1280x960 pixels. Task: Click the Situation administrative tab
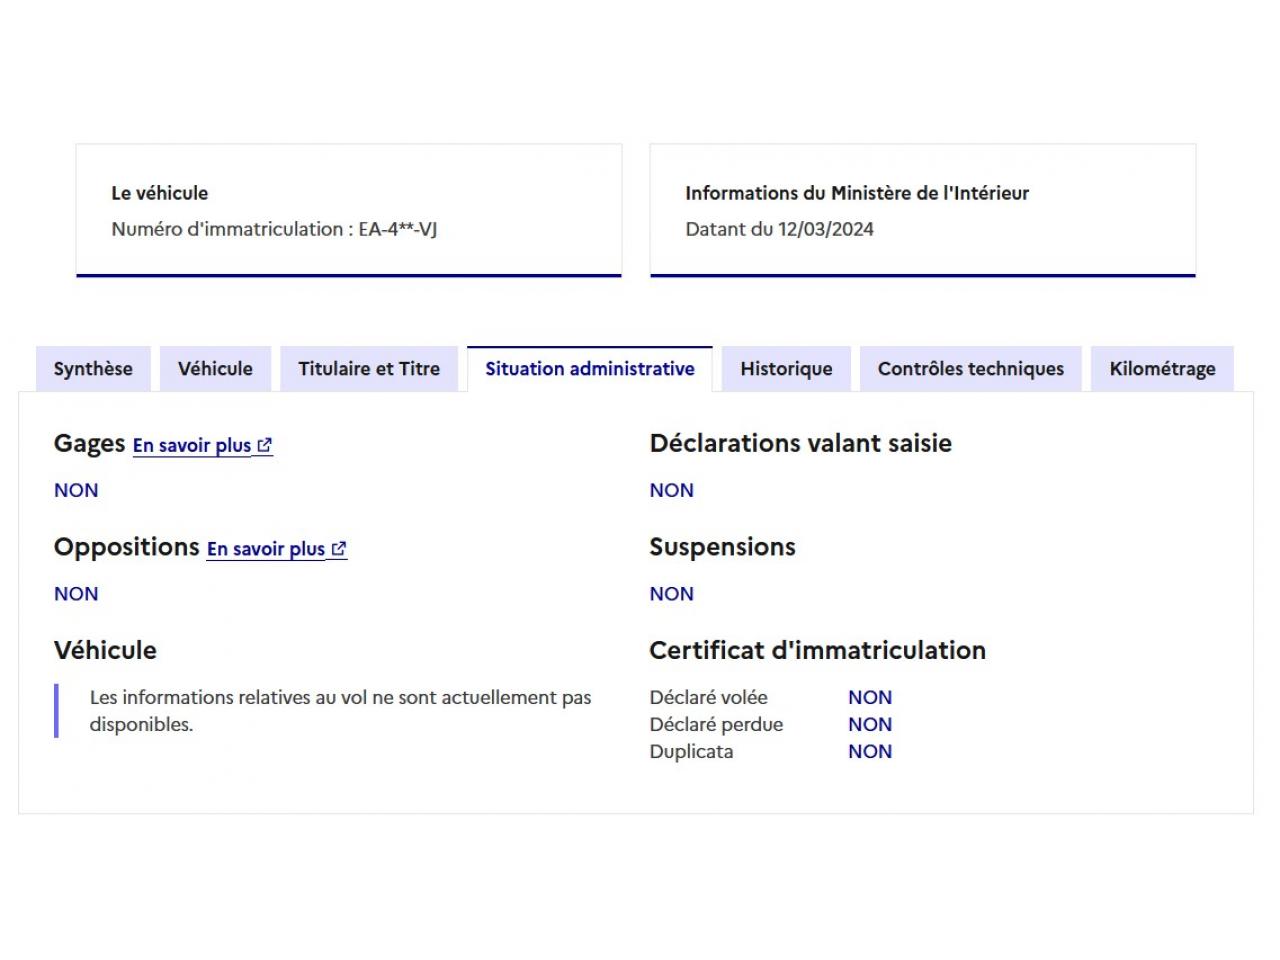(x=590, y=369)
